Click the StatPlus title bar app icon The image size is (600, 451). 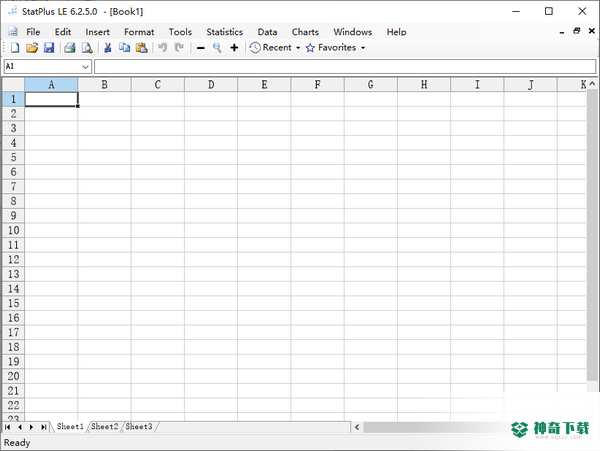(x=13, y=11)
